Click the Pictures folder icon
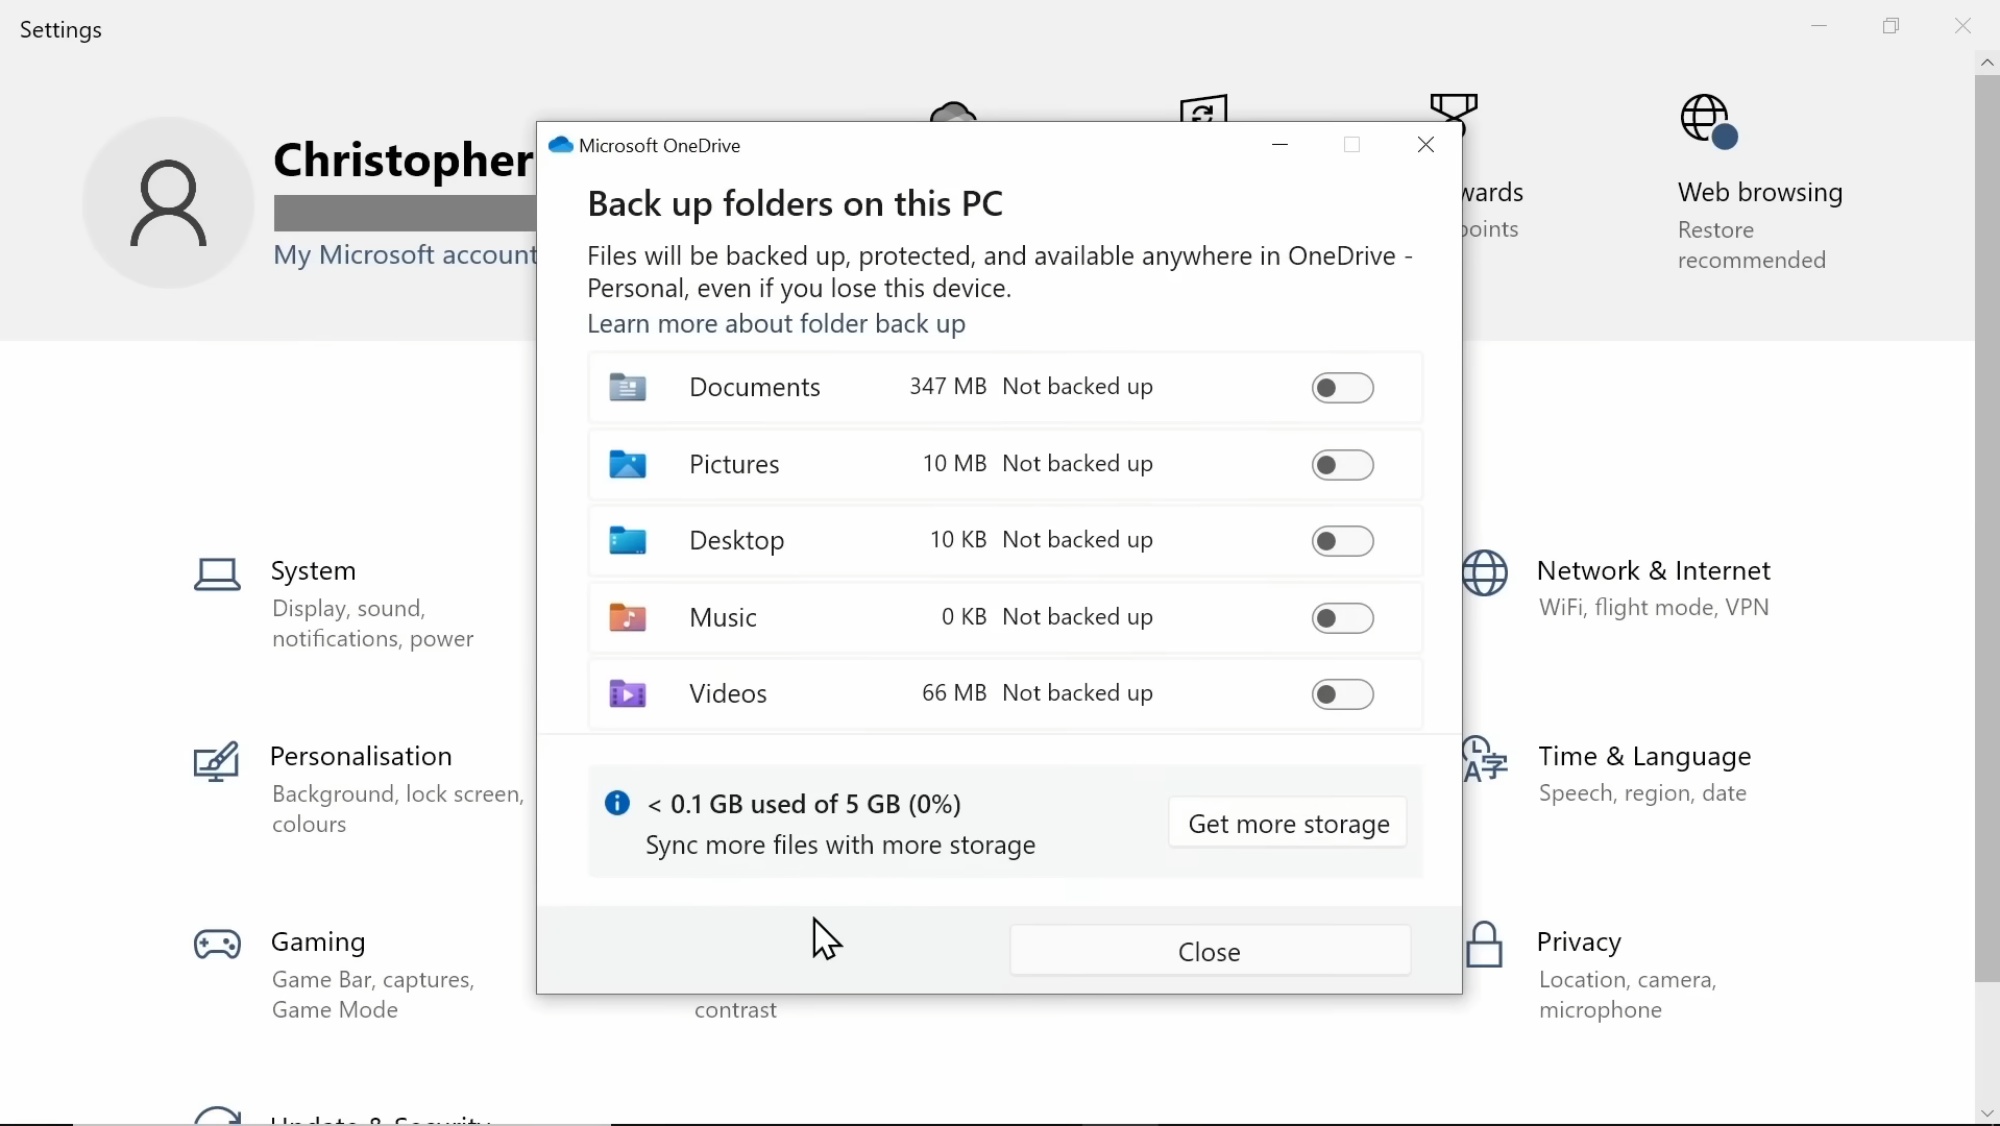The width and height of the screenshot is (2000, 1126). click(x=628, y=464)
